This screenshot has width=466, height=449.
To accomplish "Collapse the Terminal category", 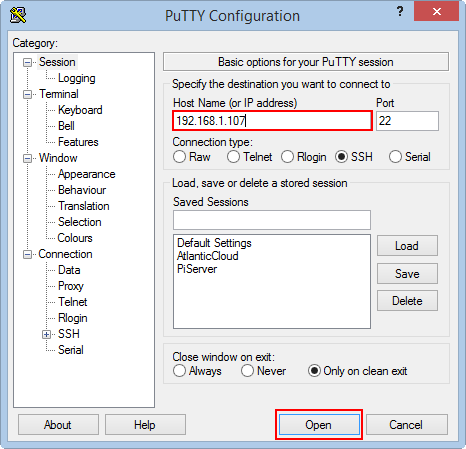I will [x=27, y=94].
